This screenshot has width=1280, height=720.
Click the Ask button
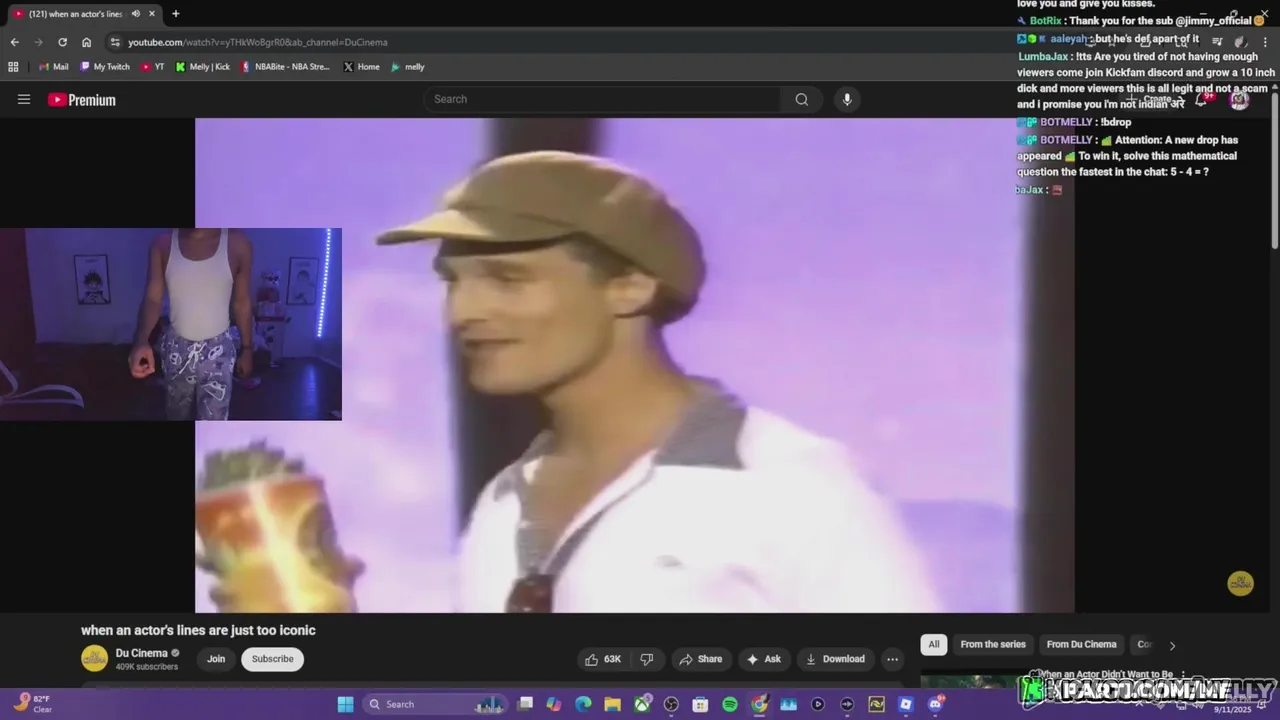point(763,659)
